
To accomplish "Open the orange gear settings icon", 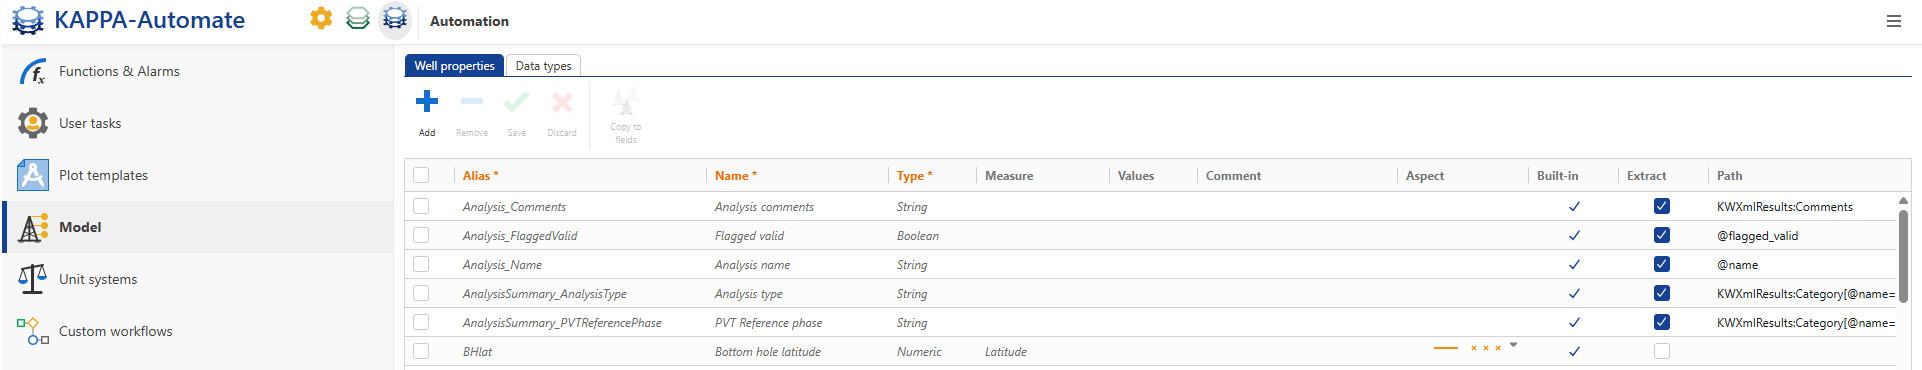I will tap(321, 18).
